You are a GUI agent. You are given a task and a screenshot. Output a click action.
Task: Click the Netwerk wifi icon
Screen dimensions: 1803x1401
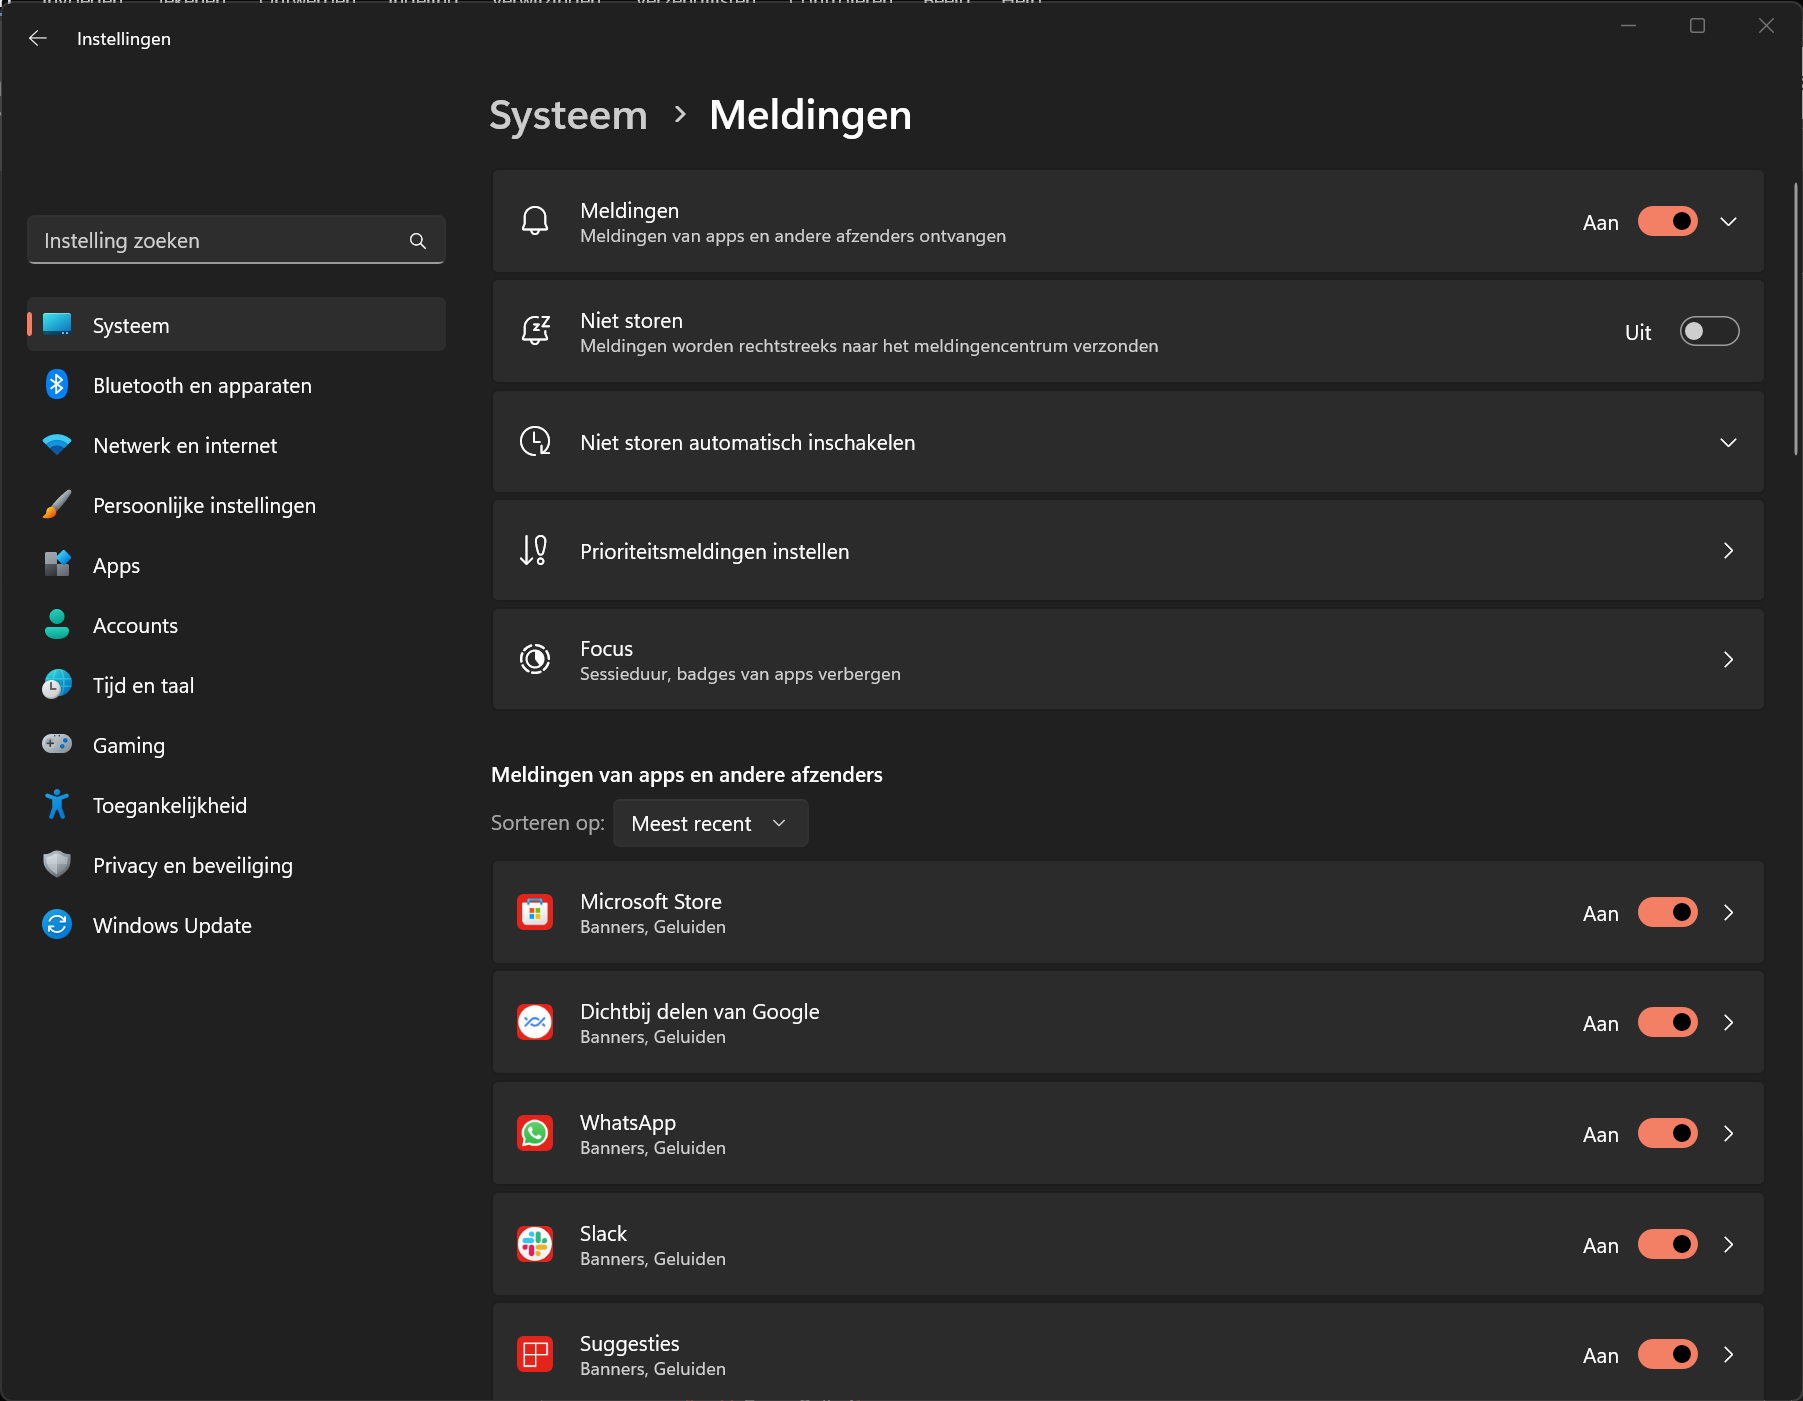pyautogui.click(x=57, y=445)
